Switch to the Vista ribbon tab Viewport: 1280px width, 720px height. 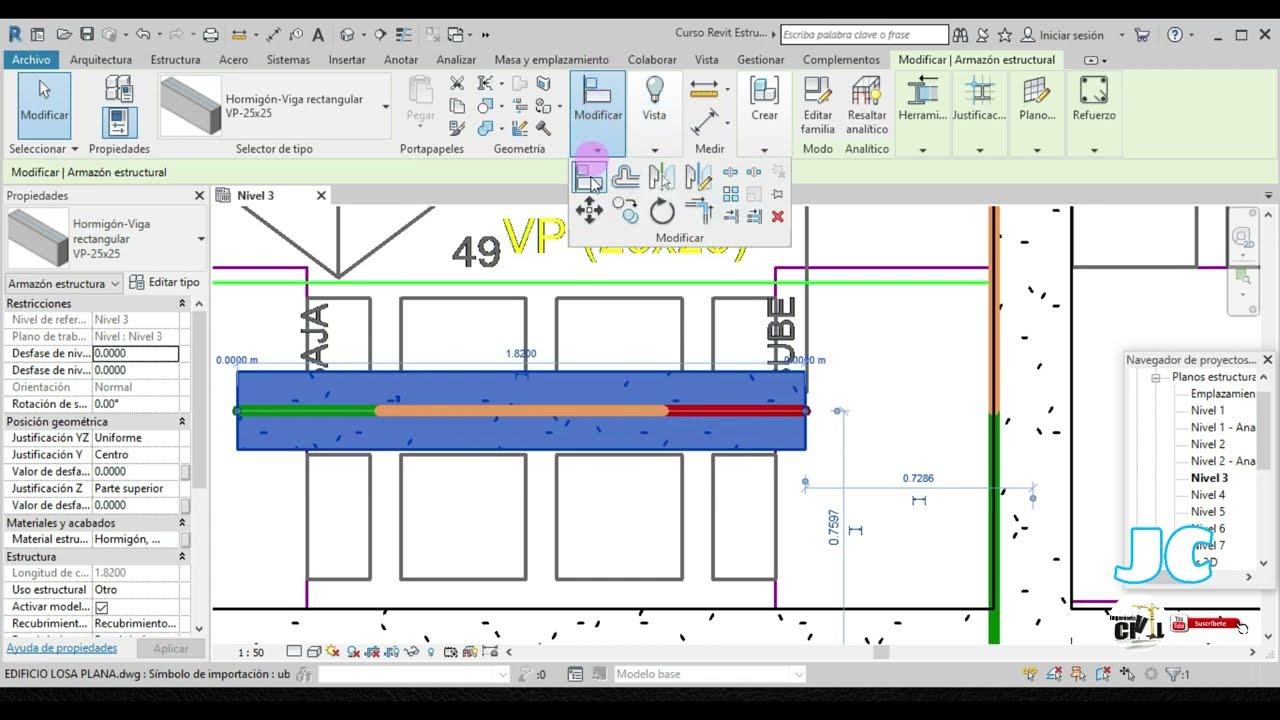coord(707,60)
